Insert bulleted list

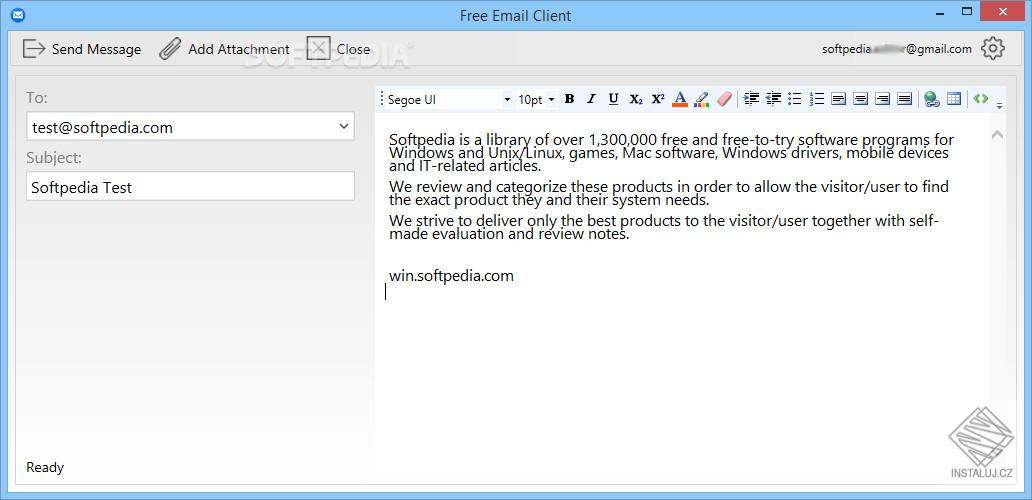tap(795, 99)
